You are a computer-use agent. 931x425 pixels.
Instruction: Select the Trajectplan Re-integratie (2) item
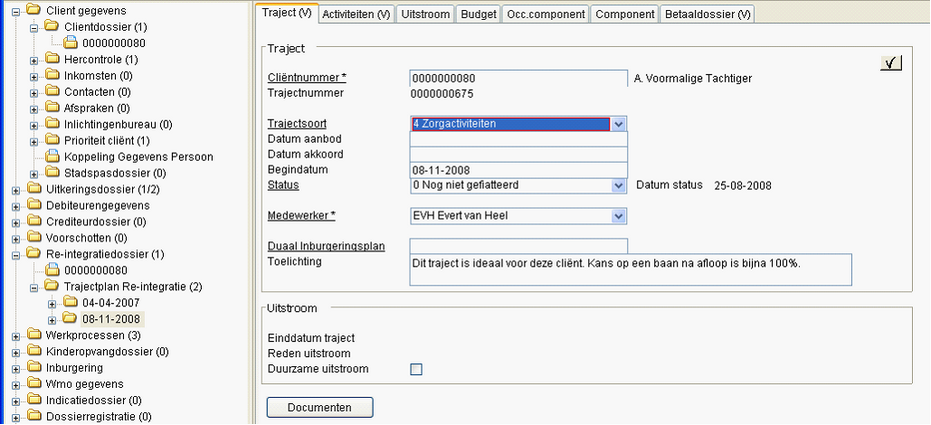(133, 287)
